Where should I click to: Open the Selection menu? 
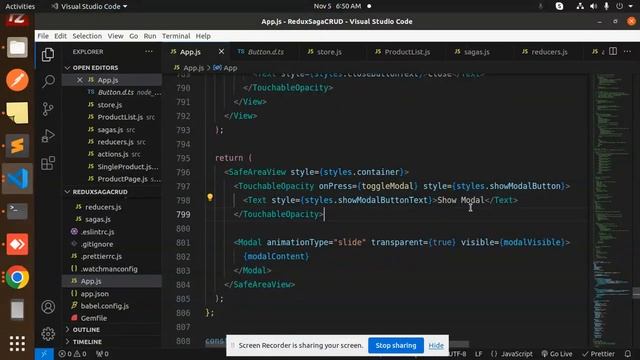click(87, 36)
